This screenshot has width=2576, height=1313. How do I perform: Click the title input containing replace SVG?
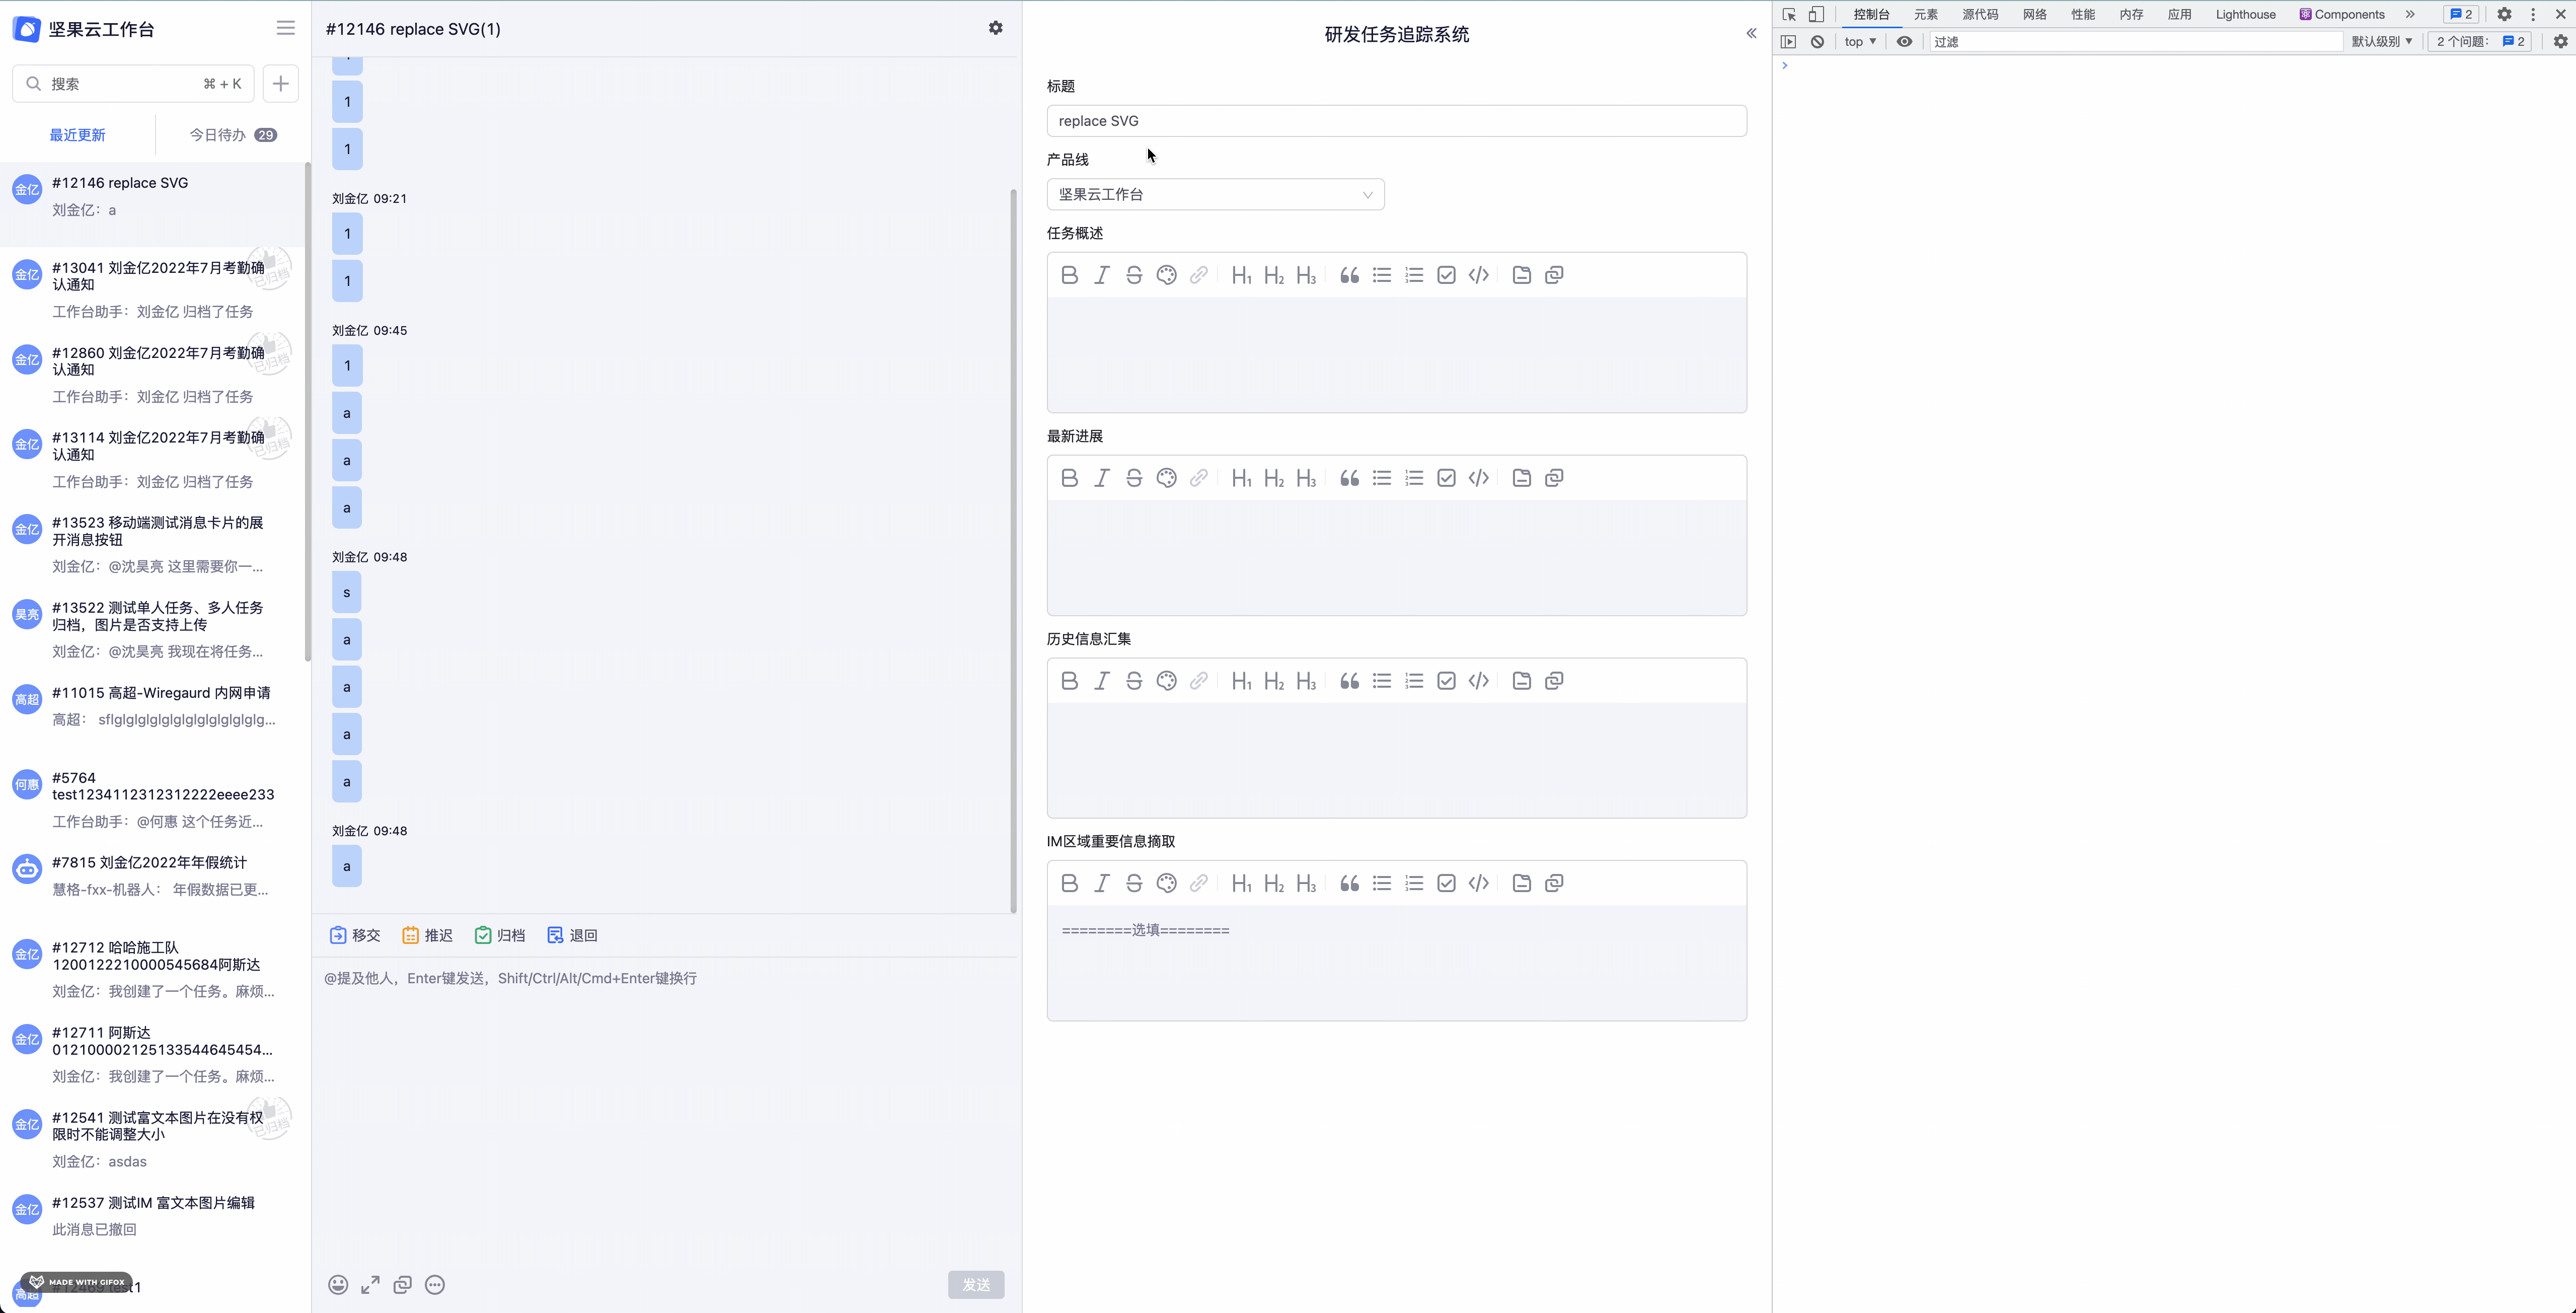[1396, 120]
